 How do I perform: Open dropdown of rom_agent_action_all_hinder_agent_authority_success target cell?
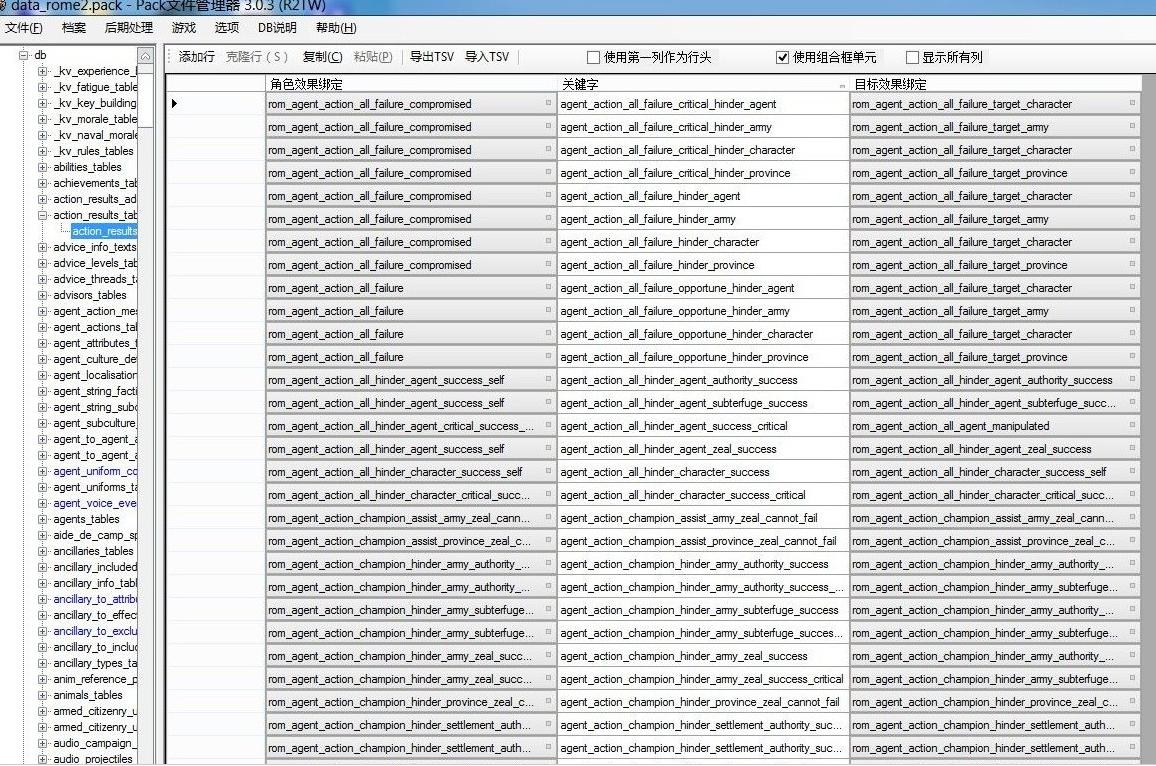click(1132, 380)
